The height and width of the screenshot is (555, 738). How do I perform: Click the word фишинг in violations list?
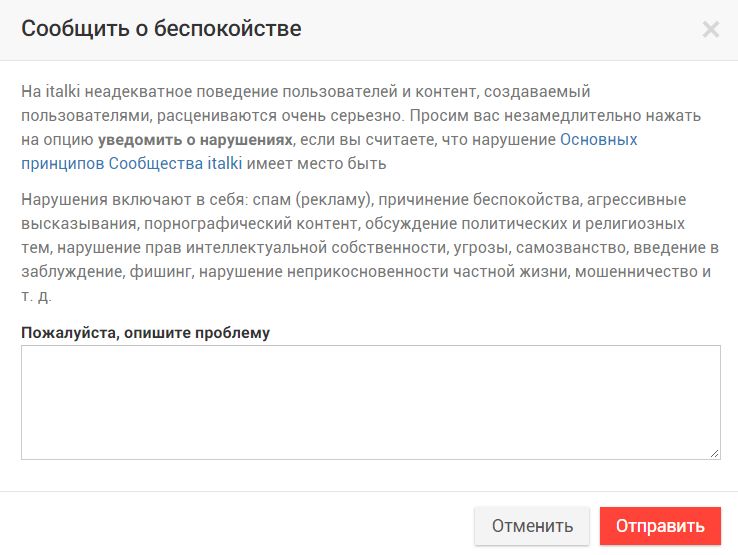160,272
